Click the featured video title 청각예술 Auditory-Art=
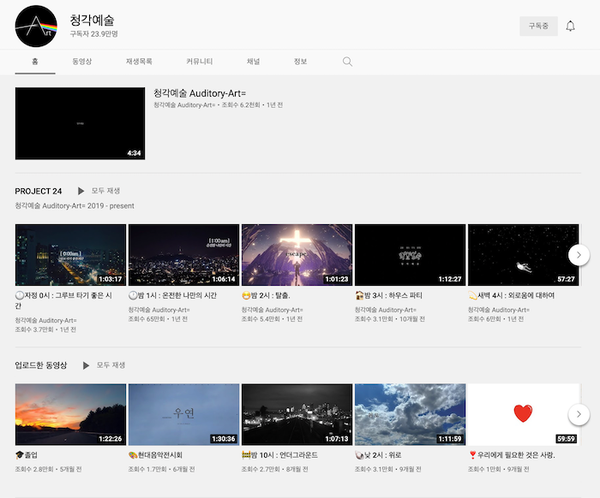The height and width of the screenshot is (498, 600). pyautogui.click(x=200, y=93)
